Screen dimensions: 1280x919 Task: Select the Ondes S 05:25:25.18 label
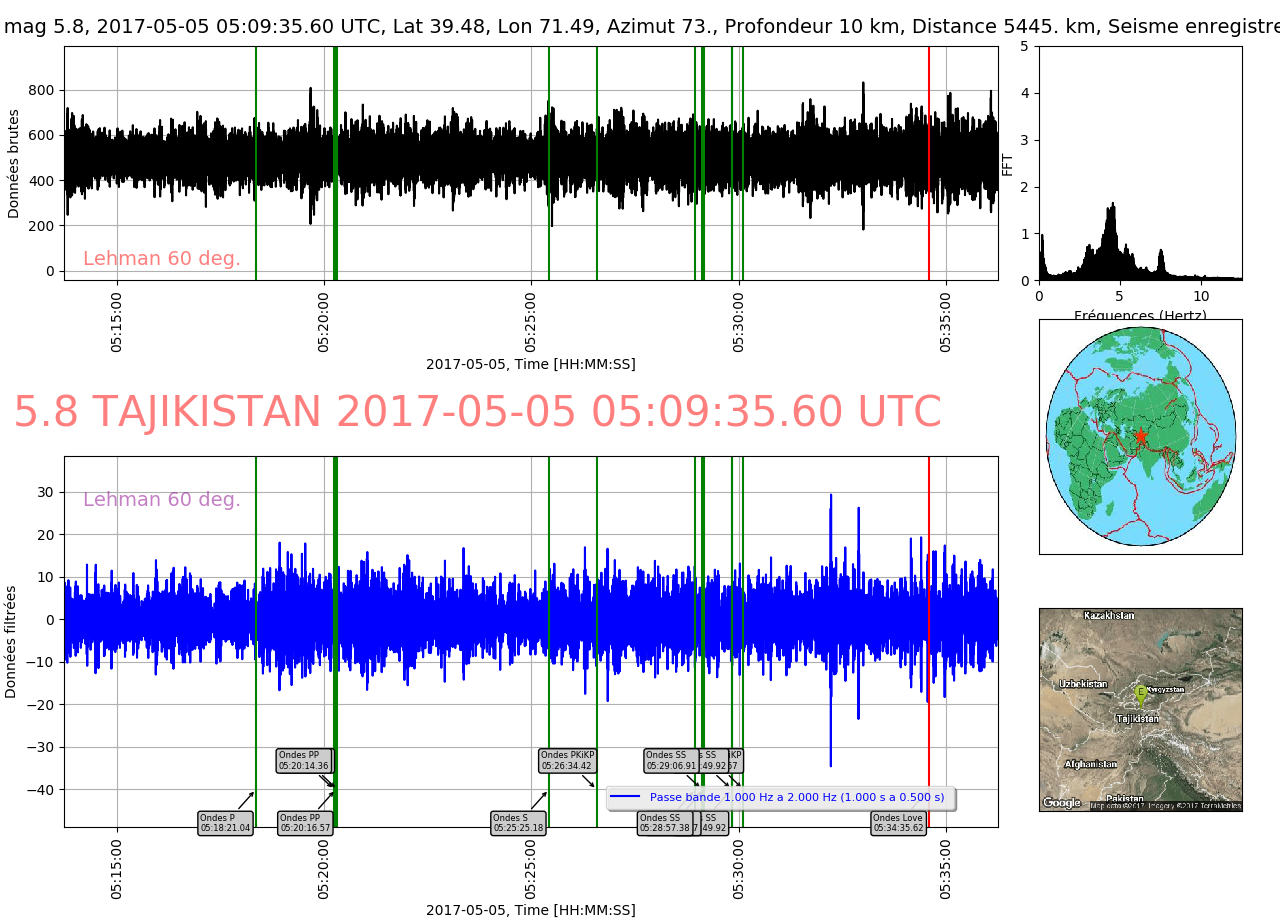coord(518,823)
